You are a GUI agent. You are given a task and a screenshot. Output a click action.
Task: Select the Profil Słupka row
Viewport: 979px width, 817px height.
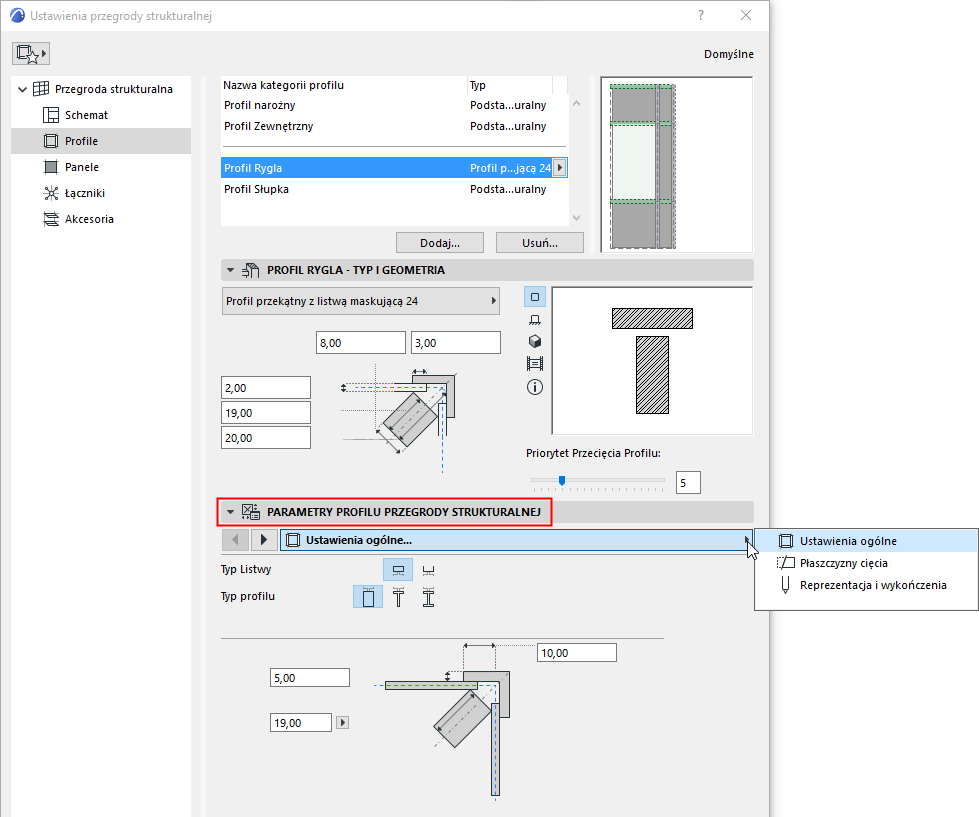(x=394, y=189)
